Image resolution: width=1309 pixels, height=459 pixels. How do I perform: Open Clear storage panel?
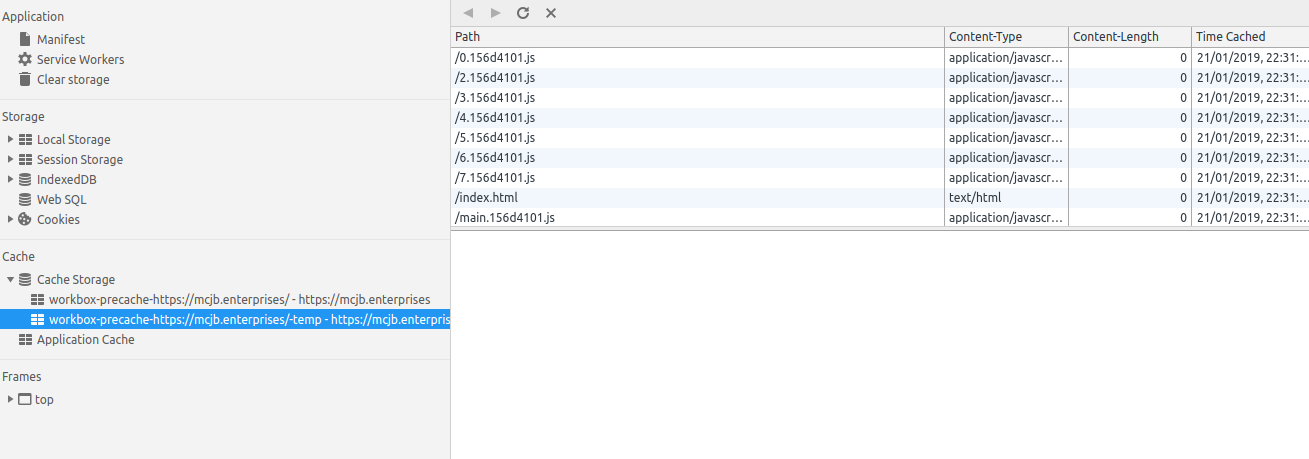(x=73, y=79)
